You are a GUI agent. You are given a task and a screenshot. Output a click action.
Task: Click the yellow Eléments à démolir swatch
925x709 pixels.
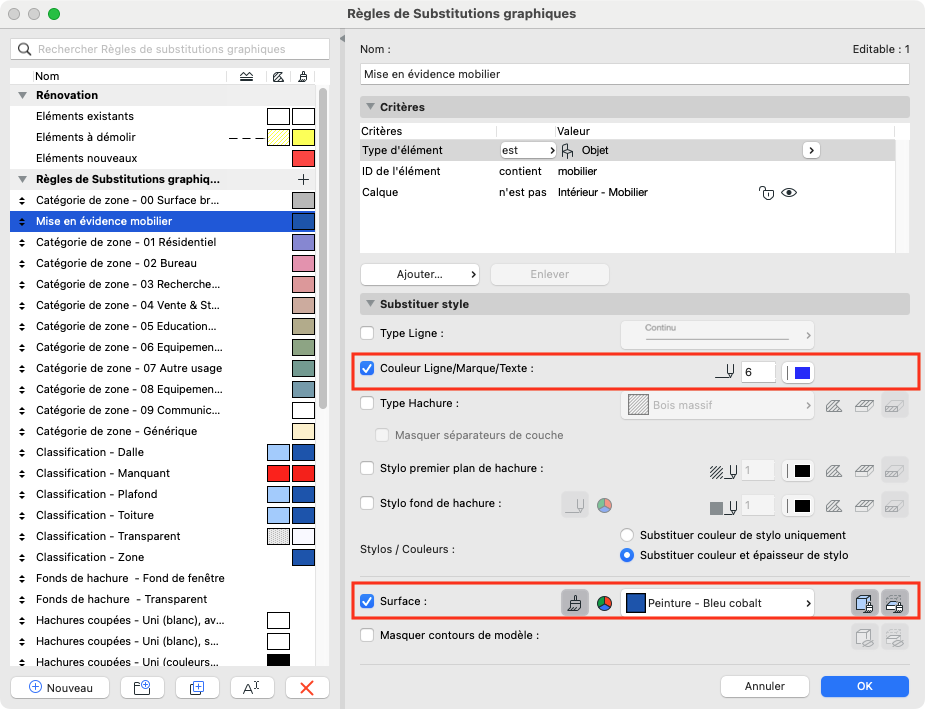[303, 137]
